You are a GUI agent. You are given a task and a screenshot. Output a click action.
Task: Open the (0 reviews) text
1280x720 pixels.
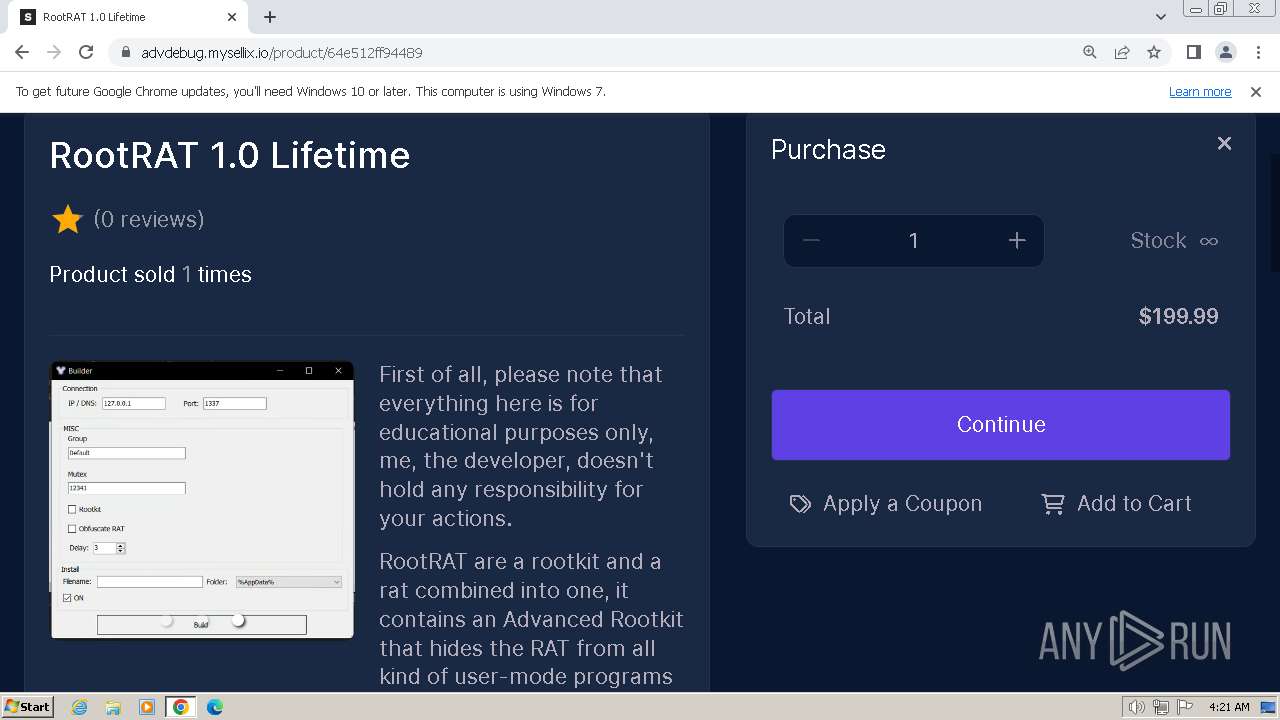[x=149, y=219]
